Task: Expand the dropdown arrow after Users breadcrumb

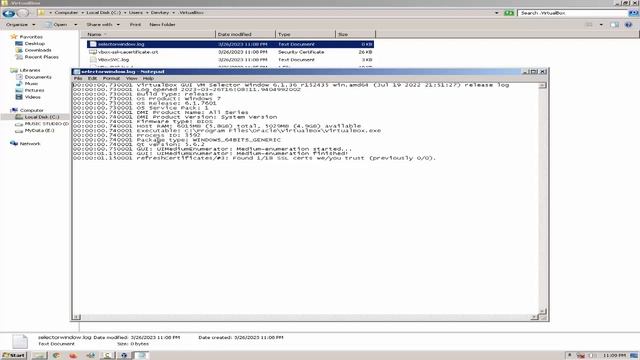Action: (147, 13)
